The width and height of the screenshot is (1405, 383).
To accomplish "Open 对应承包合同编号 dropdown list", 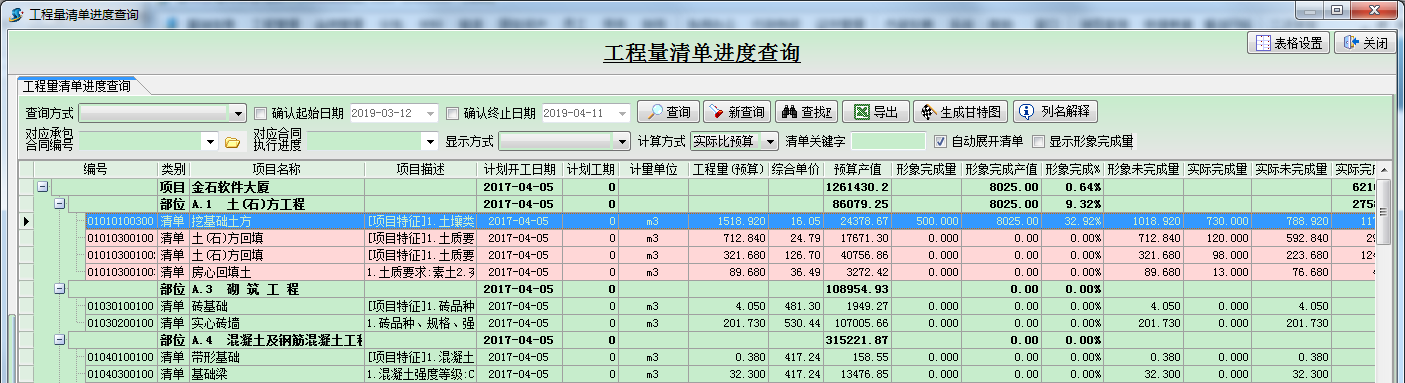I will pos(210,142).
